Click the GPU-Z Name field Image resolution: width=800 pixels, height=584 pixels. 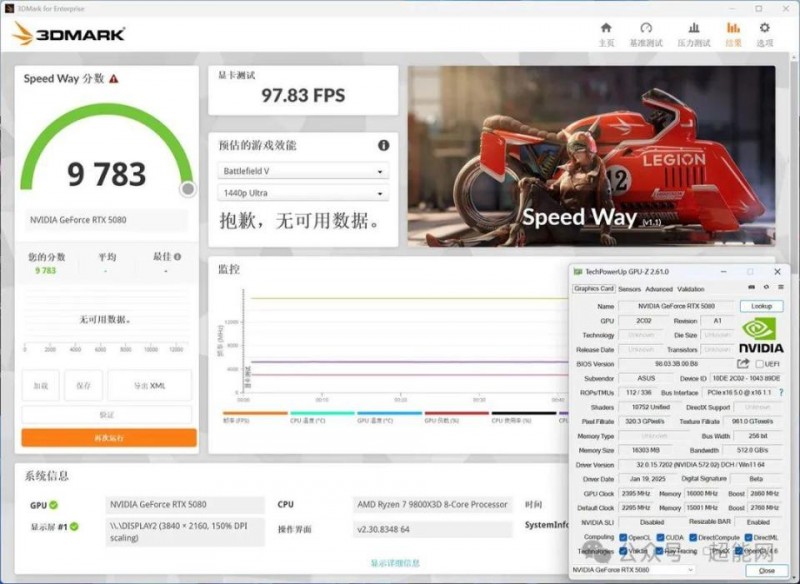click(677, 306)
